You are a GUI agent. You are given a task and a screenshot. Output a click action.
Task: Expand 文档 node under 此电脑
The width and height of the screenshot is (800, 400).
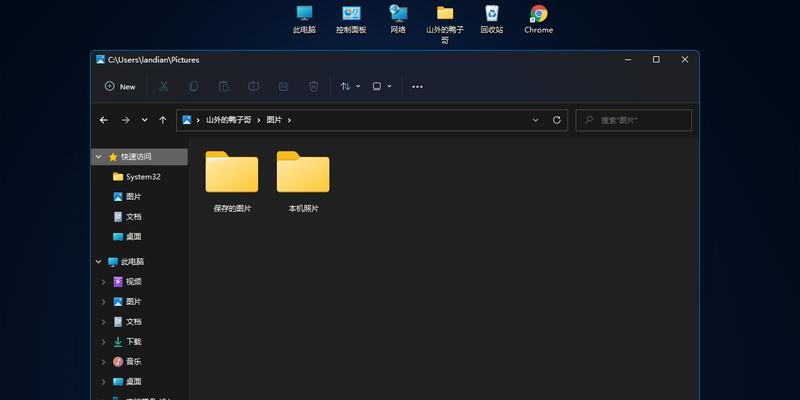pos(104,322)
